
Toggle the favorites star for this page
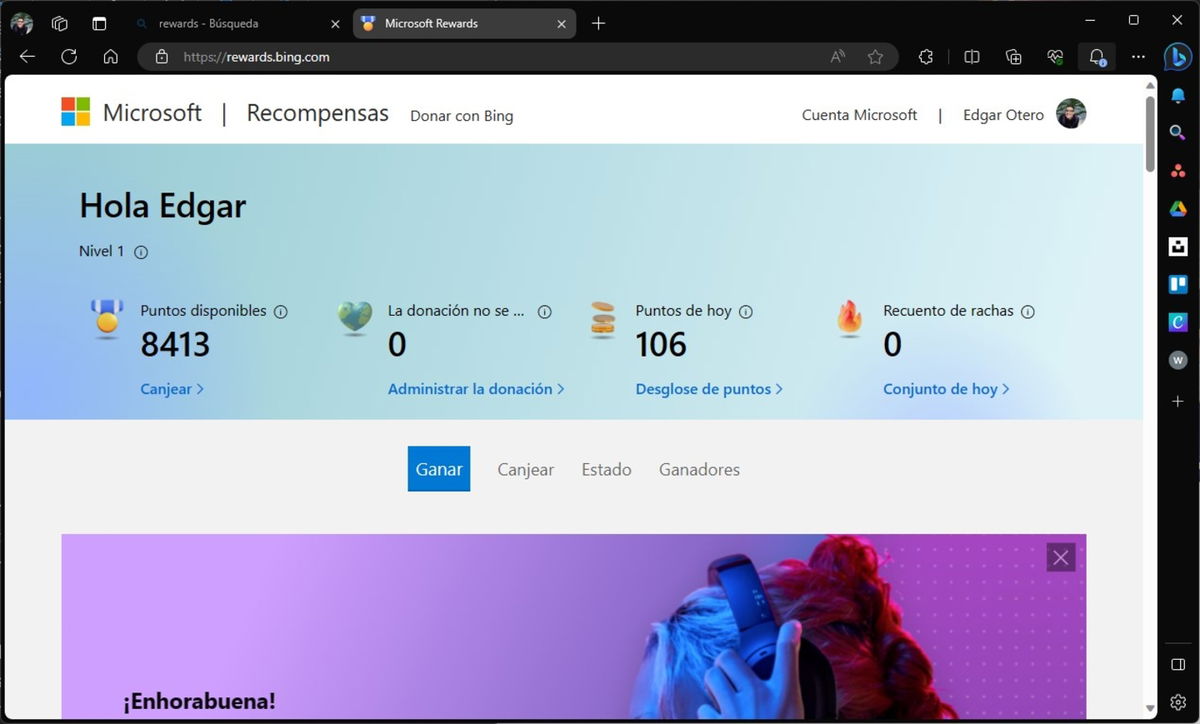point(876,57)
